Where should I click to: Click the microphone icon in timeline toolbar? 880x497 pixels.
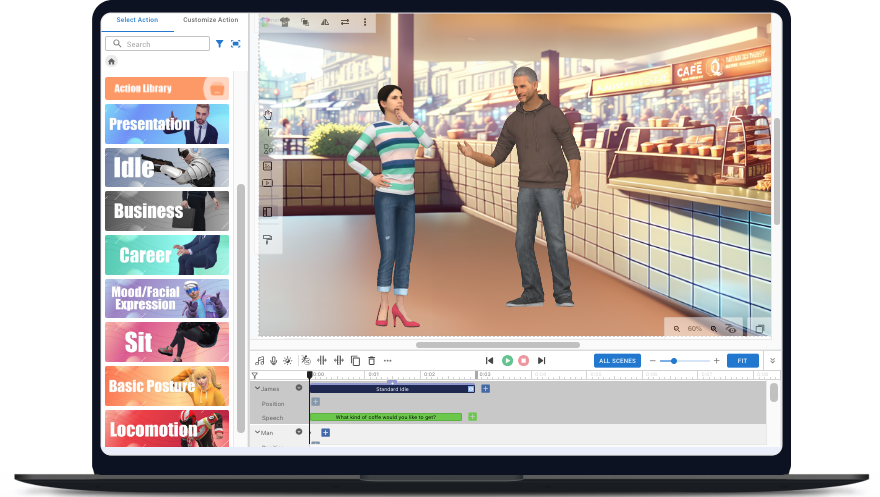click(273, 360)
